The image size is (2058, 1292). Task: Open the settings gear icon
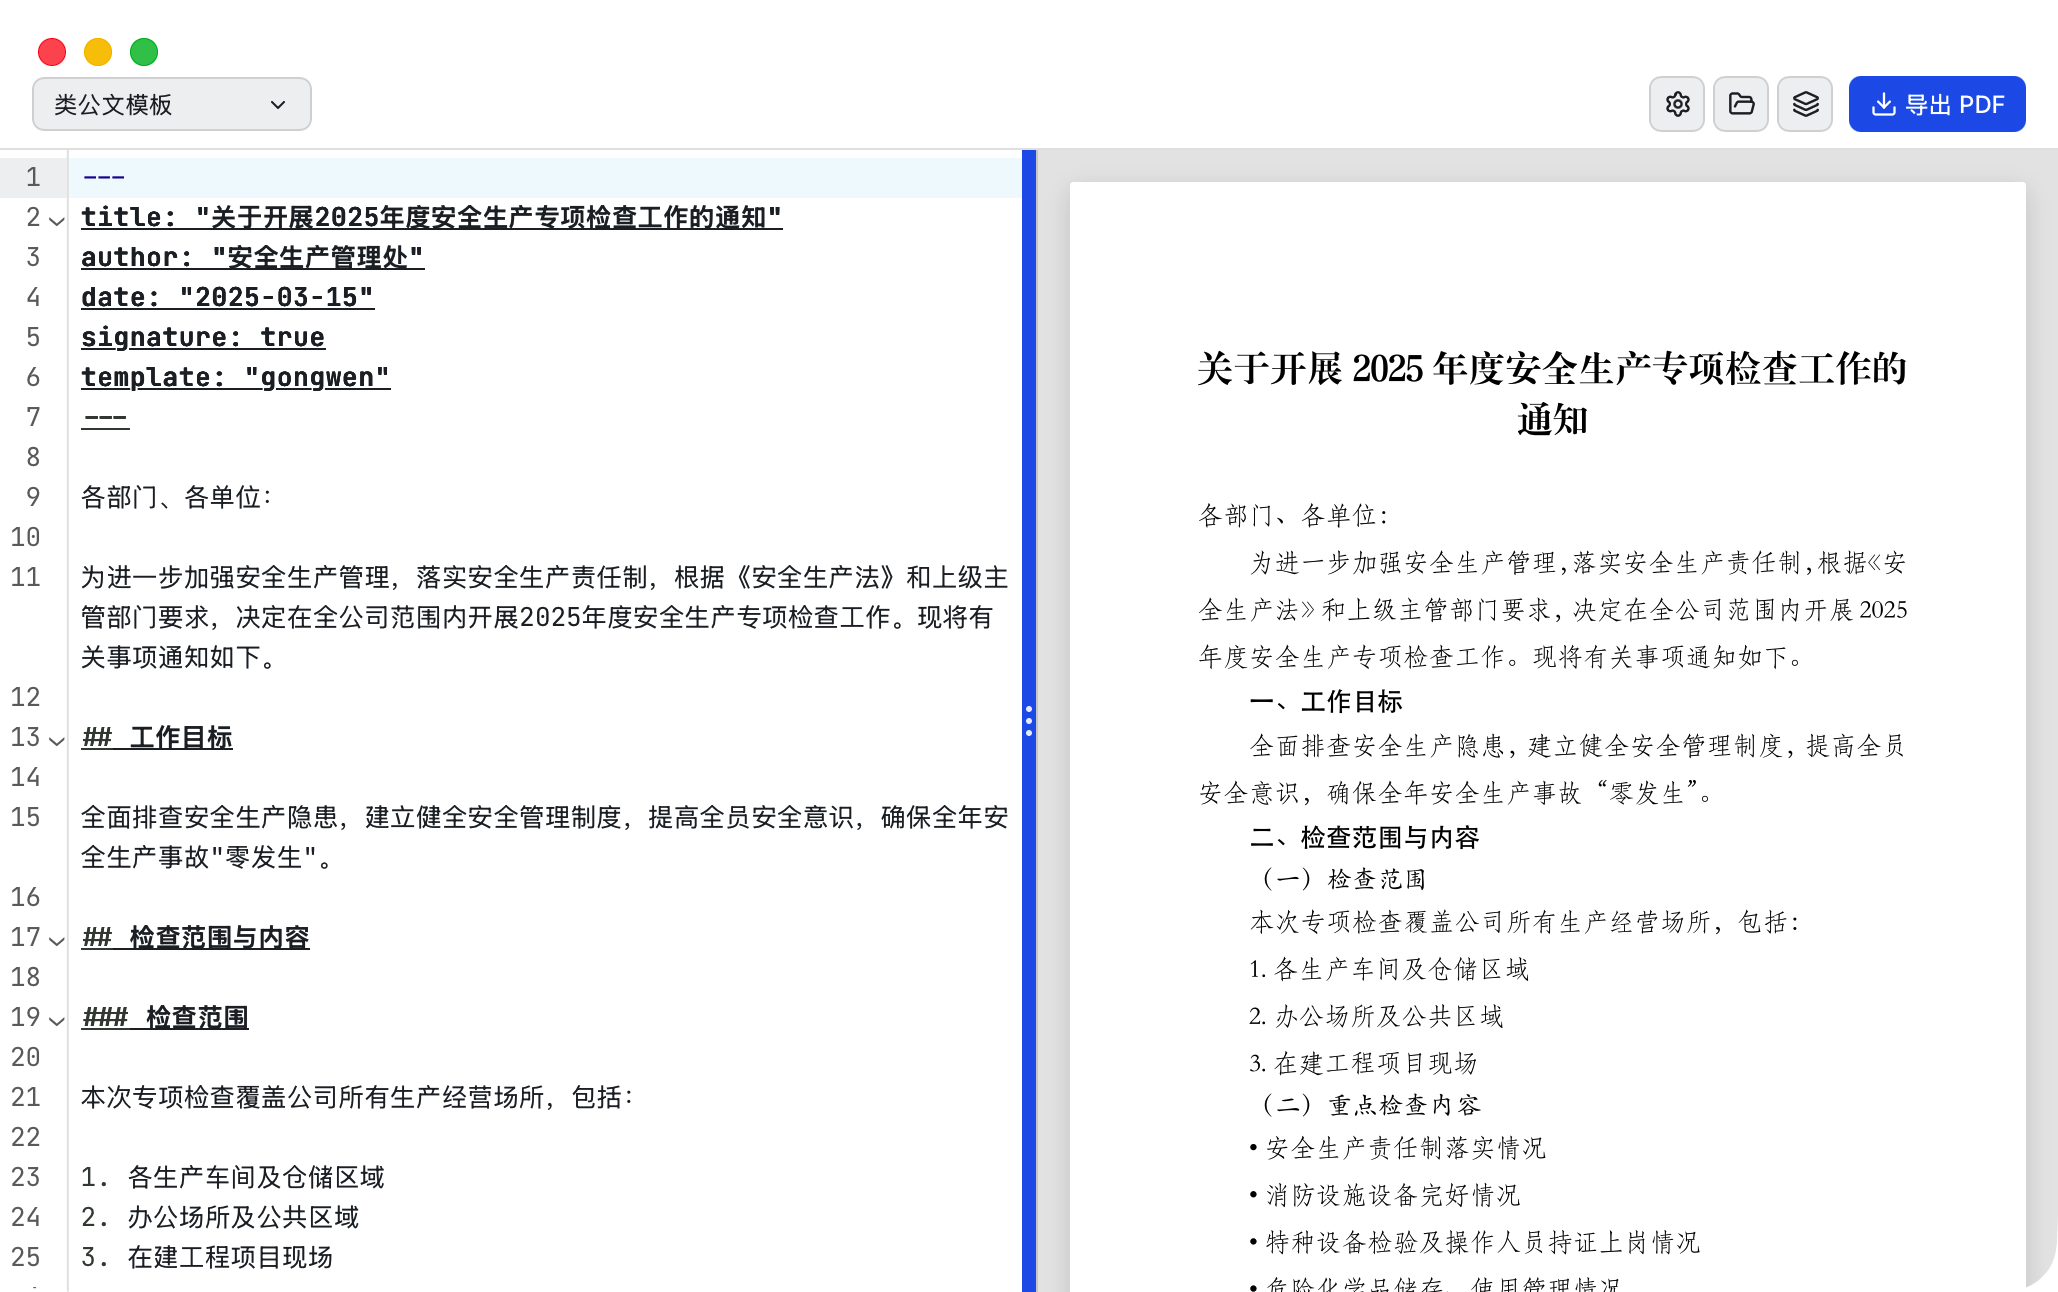1677,103
